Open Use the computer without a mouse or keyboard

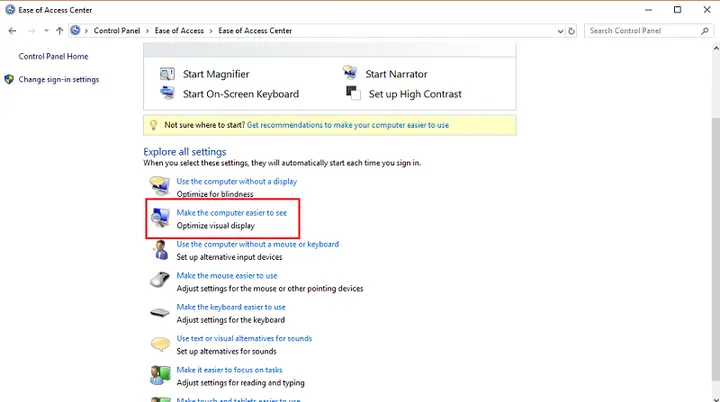[258, 244]
